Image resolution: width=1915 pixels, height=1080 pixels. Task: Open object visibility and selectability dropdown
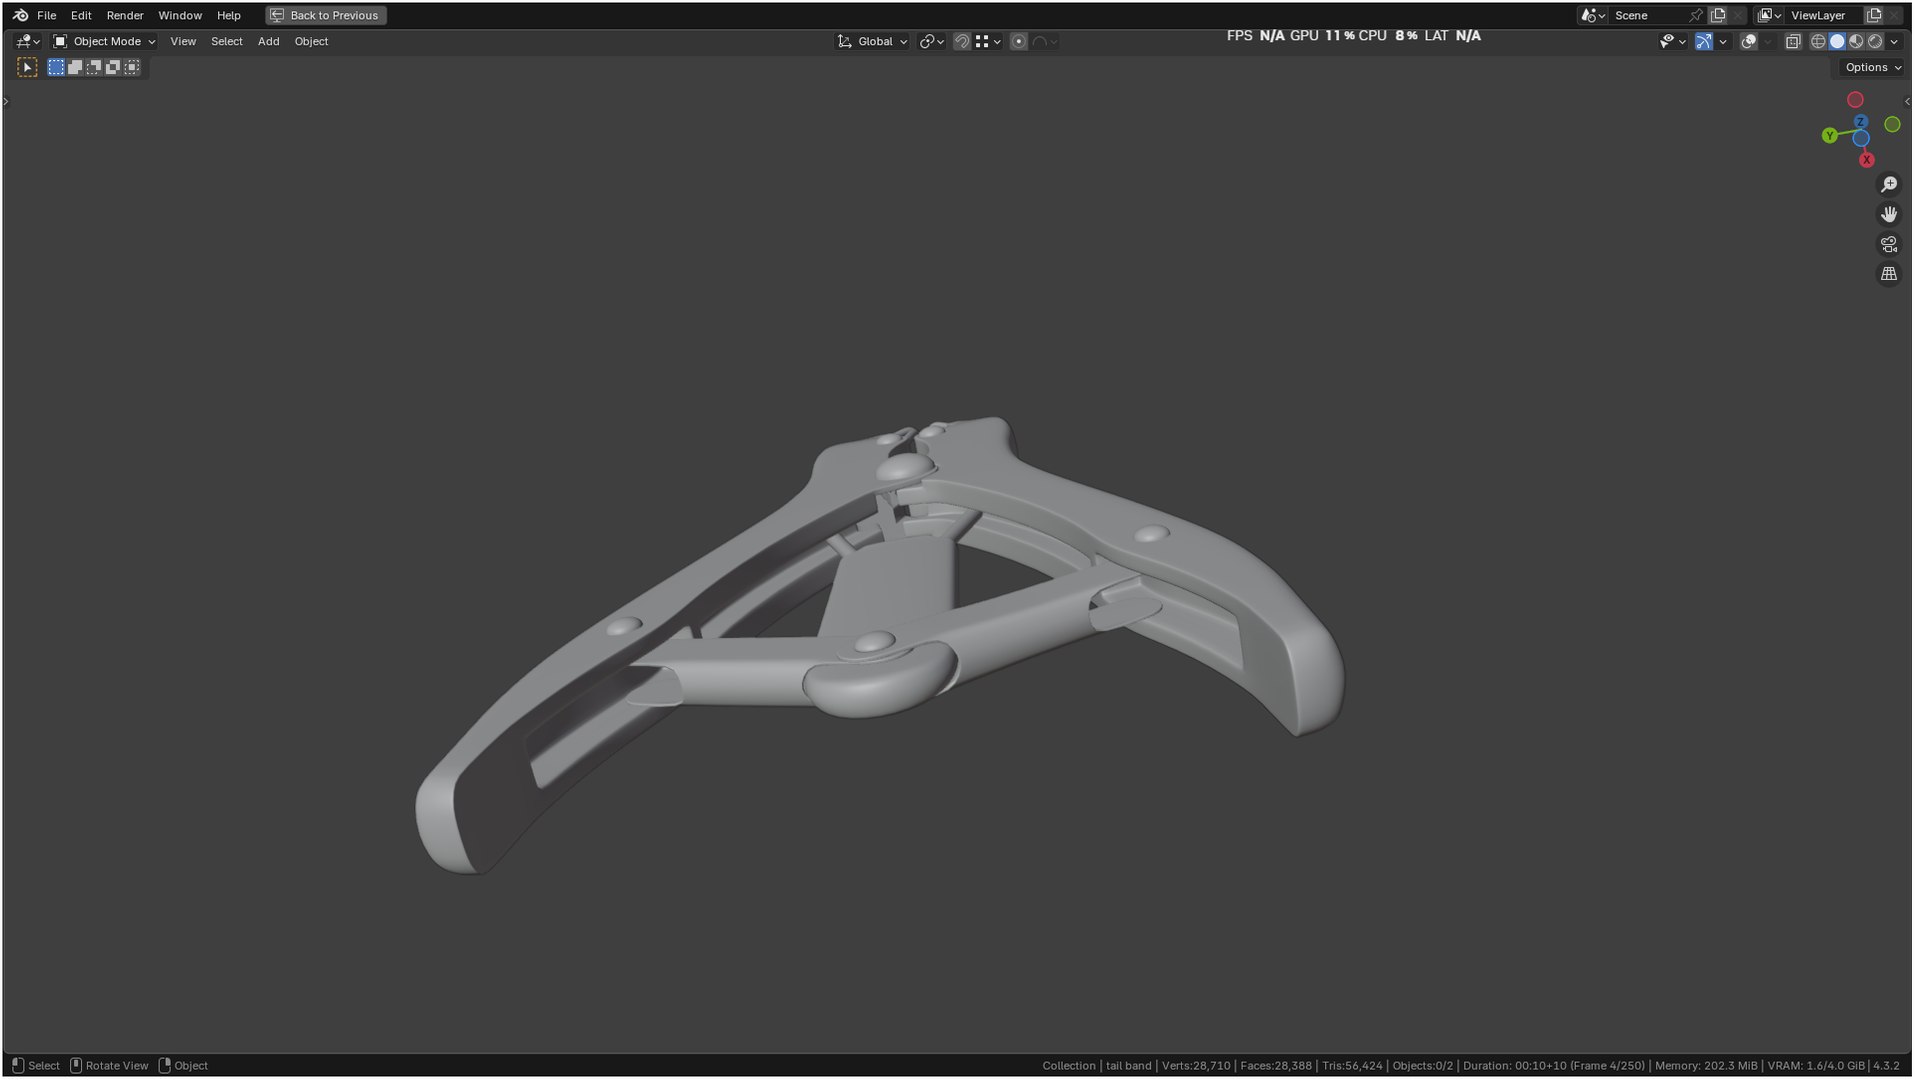pyautogui.click(x=1672, y=41)
